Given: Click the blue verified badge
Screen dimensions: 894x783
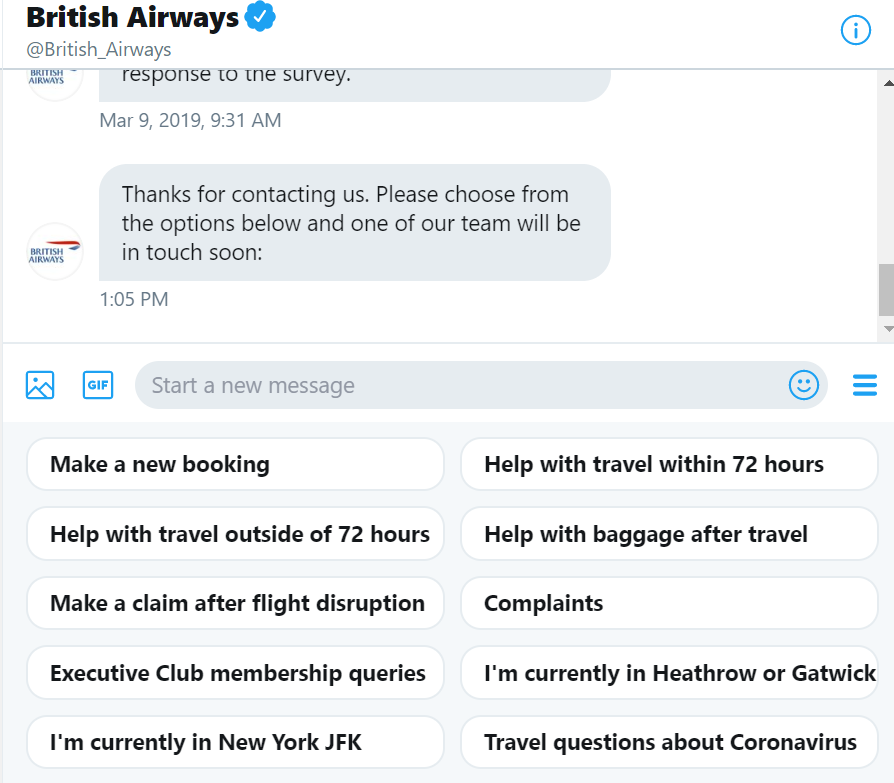Looking at the screenshot, I should [260, 16].
